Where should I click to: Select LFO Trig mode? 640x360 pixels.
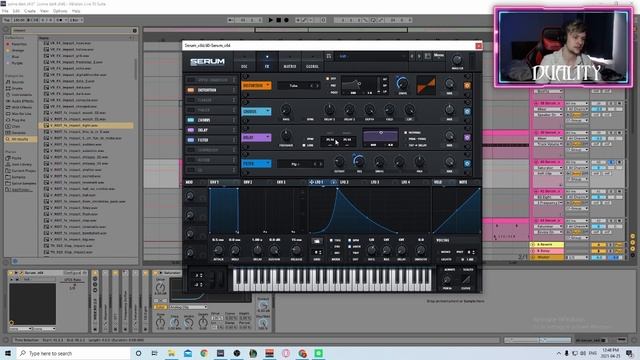point(335,240)
